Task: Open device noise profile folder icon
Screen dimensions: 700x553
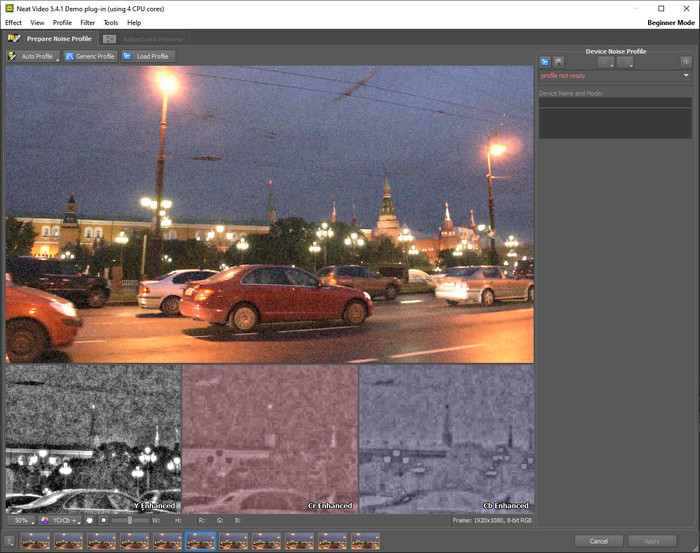Action: point(545,62)
